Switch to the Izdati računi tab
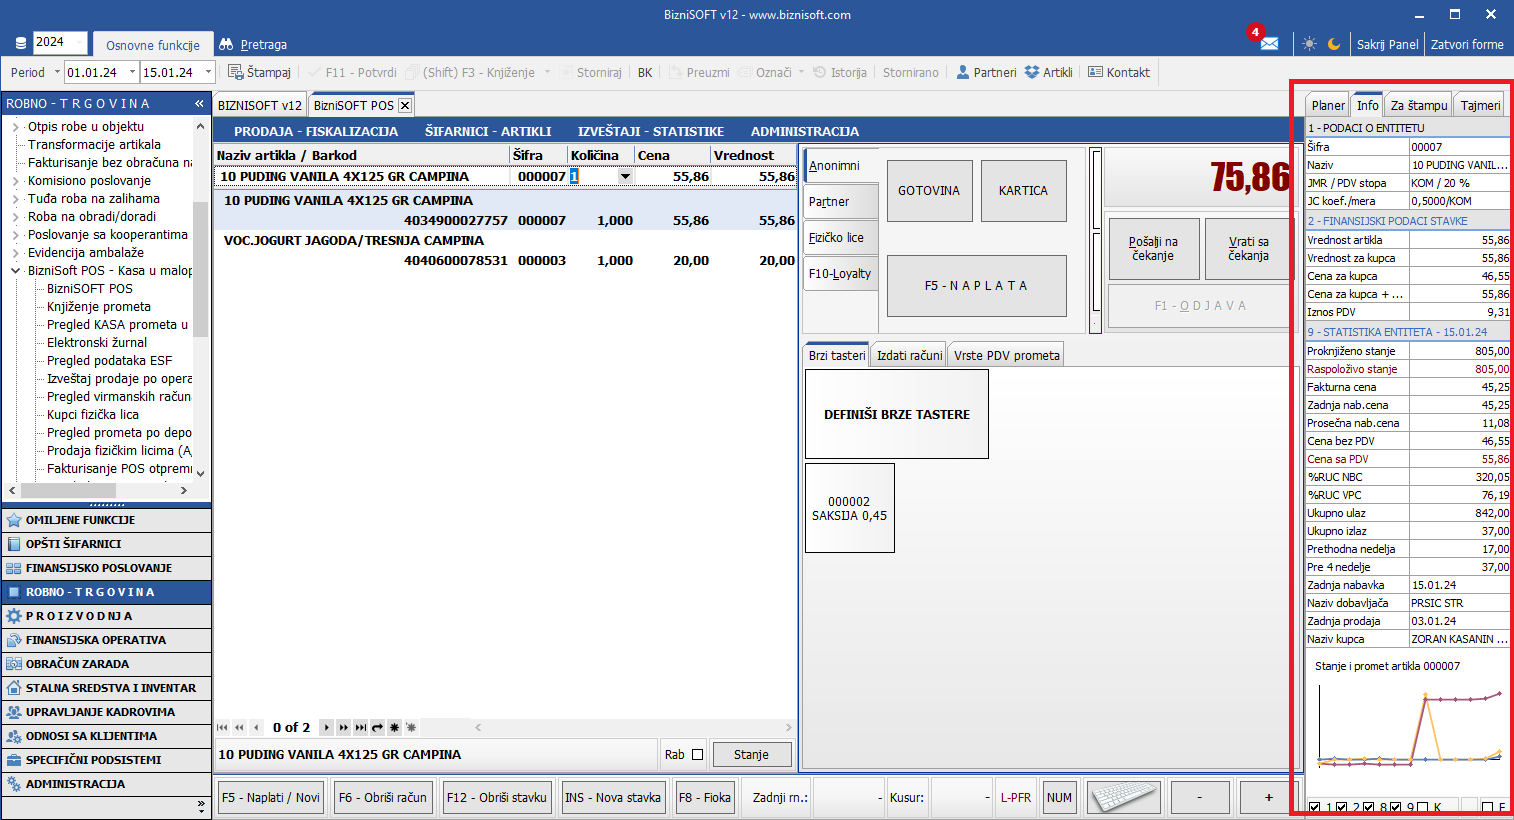Screen dimensions: 1514x820 coord(909,355)
